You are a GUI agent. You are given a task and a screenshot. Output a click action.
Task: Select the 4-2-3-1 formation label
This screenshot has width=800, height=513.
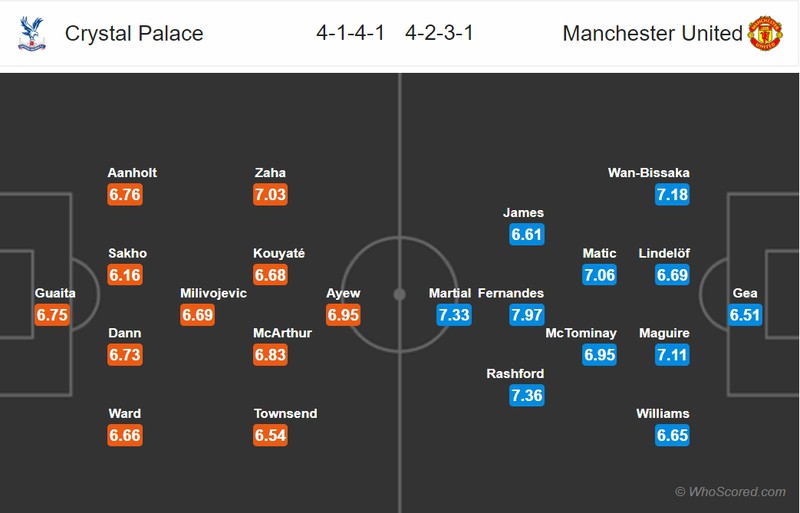tap(440, 34)
